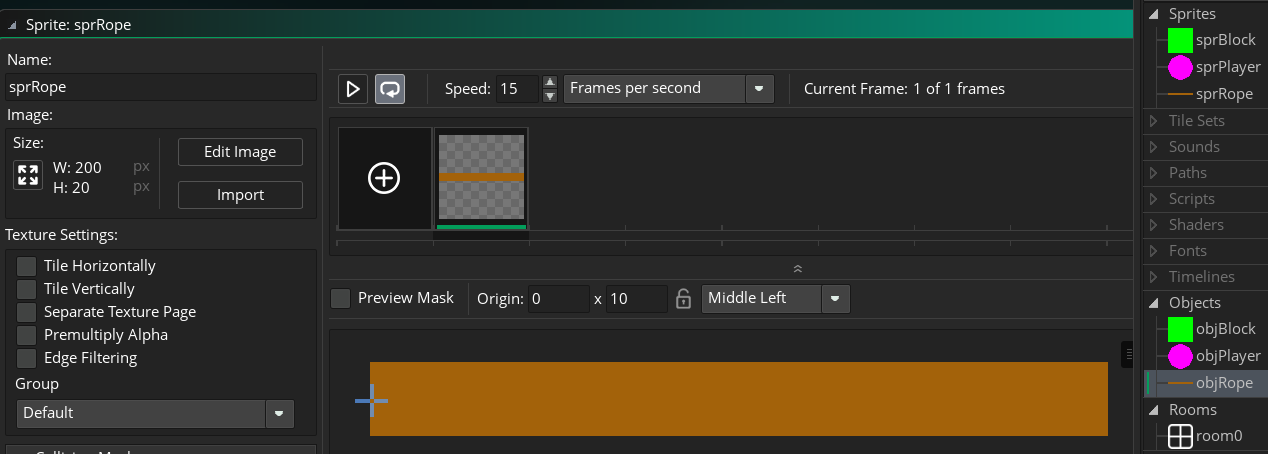
Task: Collapse the Rooms resource group
Action: [1152, 410]
